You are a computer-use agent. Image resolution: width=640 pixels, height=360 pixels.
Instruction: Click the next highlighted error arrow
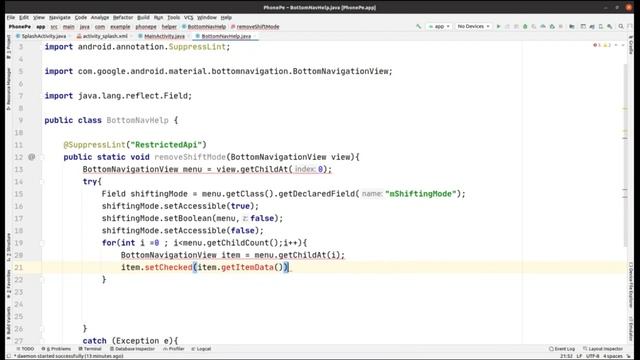[623, 45]
